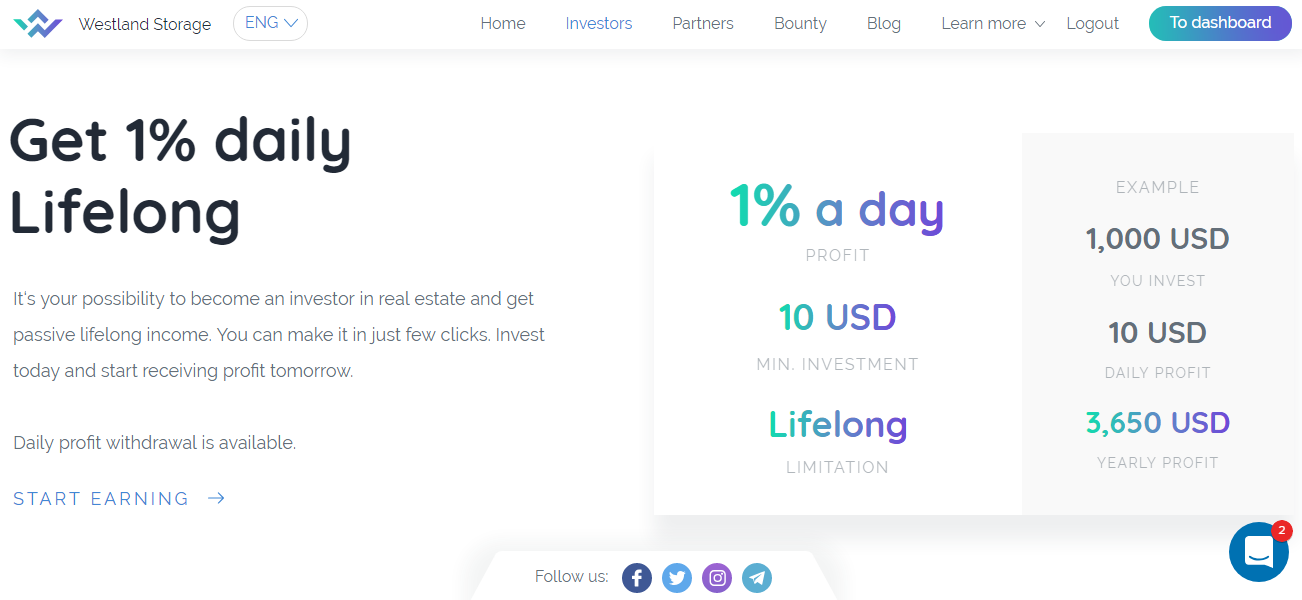This screenshot has width=1302, height=600.
Task: Open the Telegram social media icon
Action: tap(757, 577)
